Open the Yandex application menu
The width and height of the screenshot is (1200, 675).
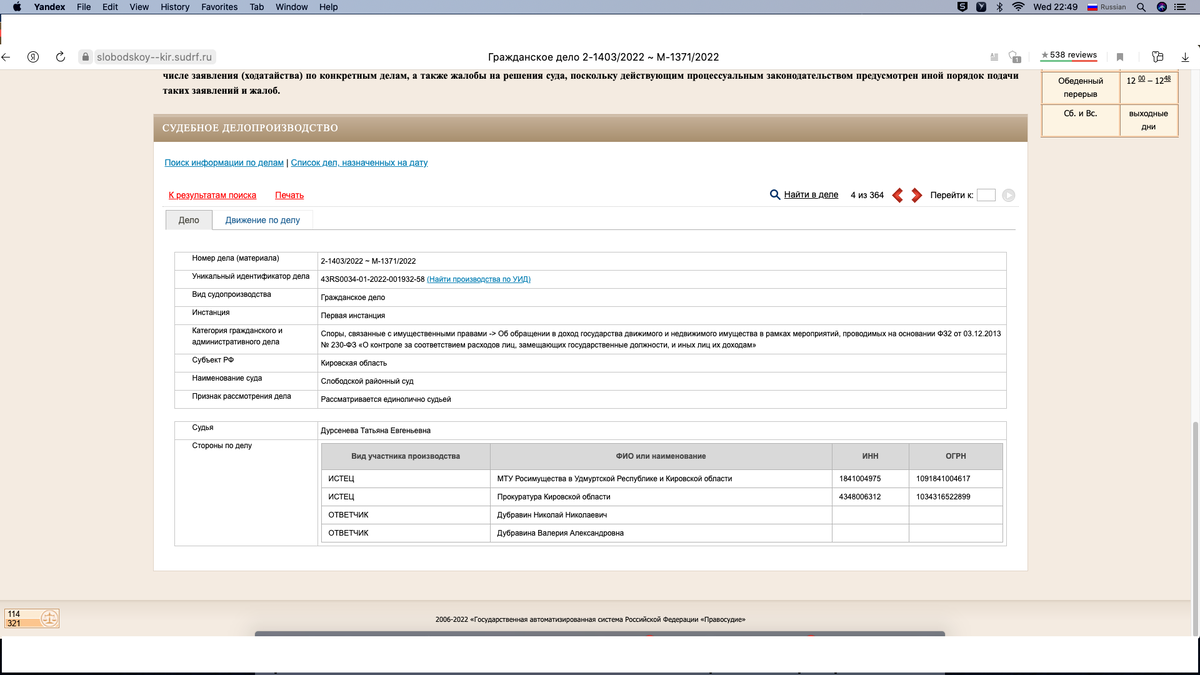click(x=50, y=7)
